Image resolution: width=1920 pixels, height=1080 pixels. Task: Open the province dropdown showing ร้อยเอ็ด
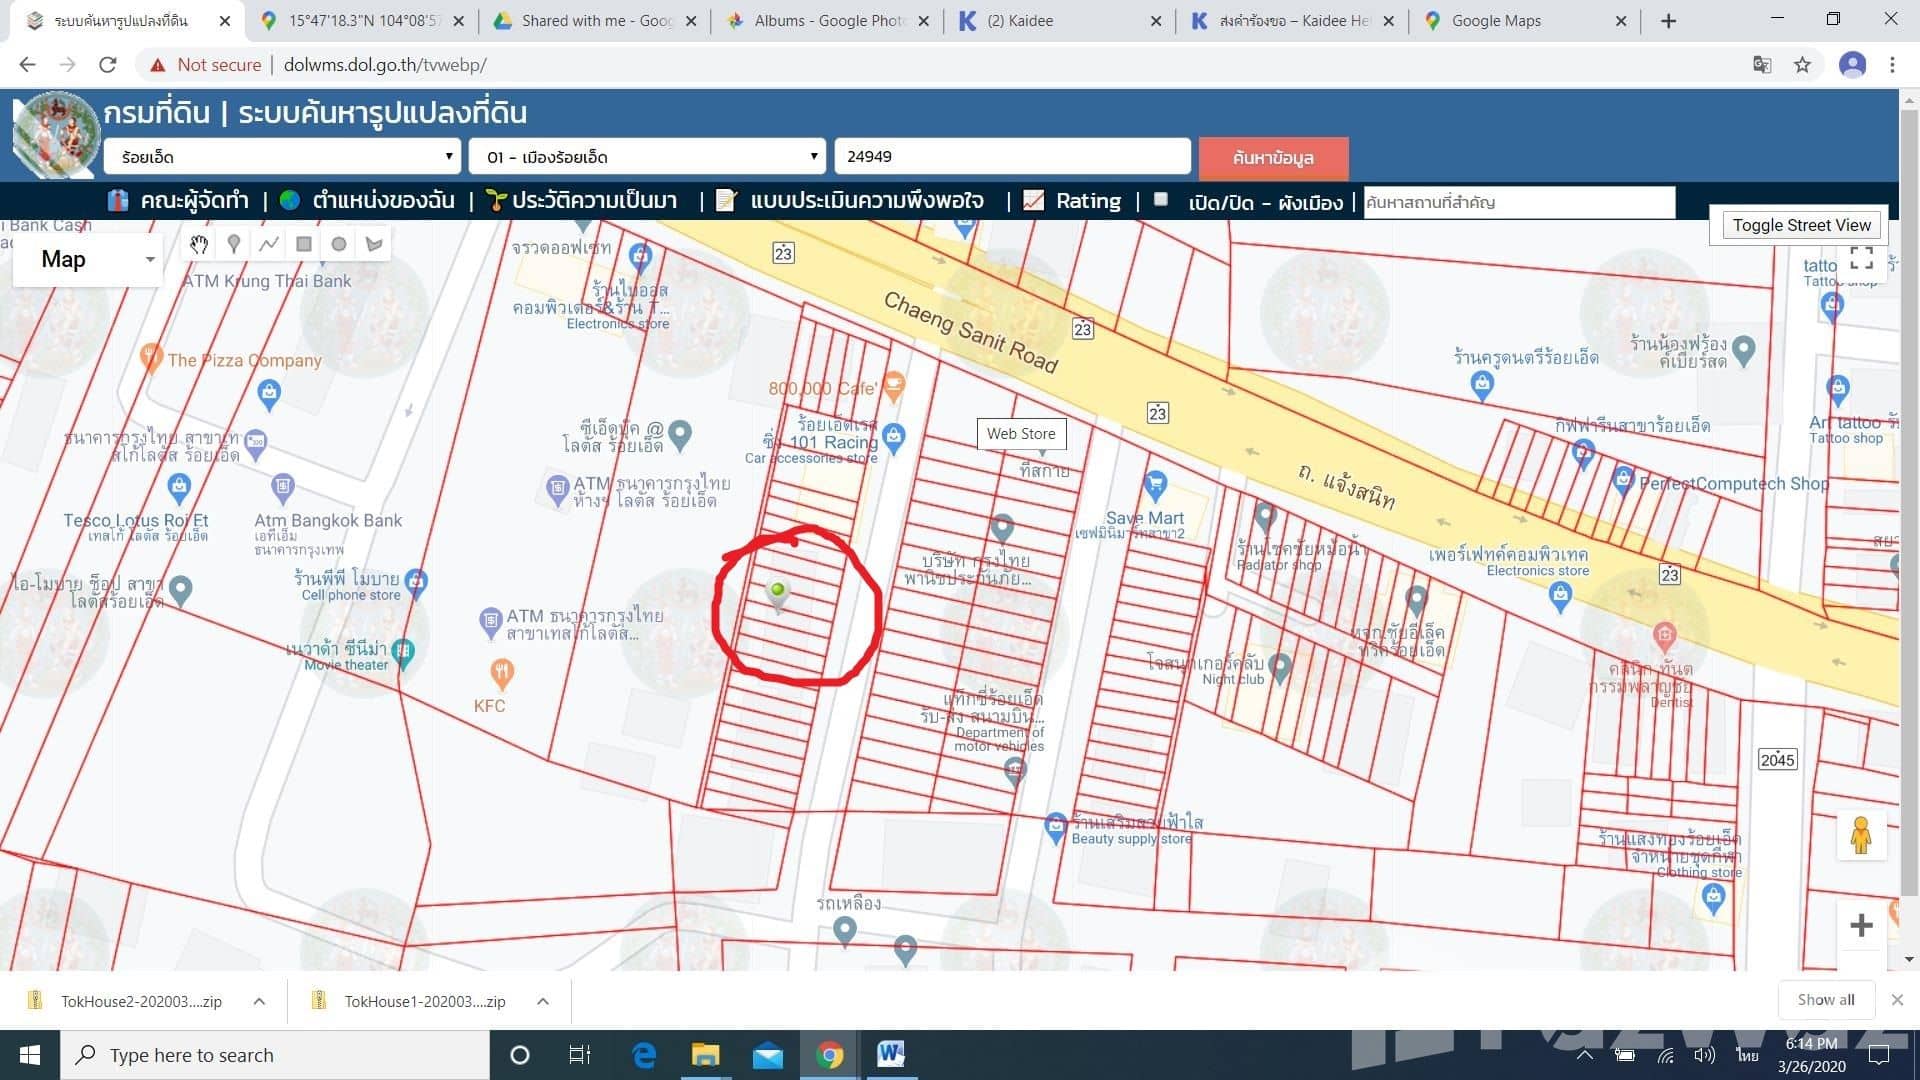pyautogui.click(x=282, y=157)
